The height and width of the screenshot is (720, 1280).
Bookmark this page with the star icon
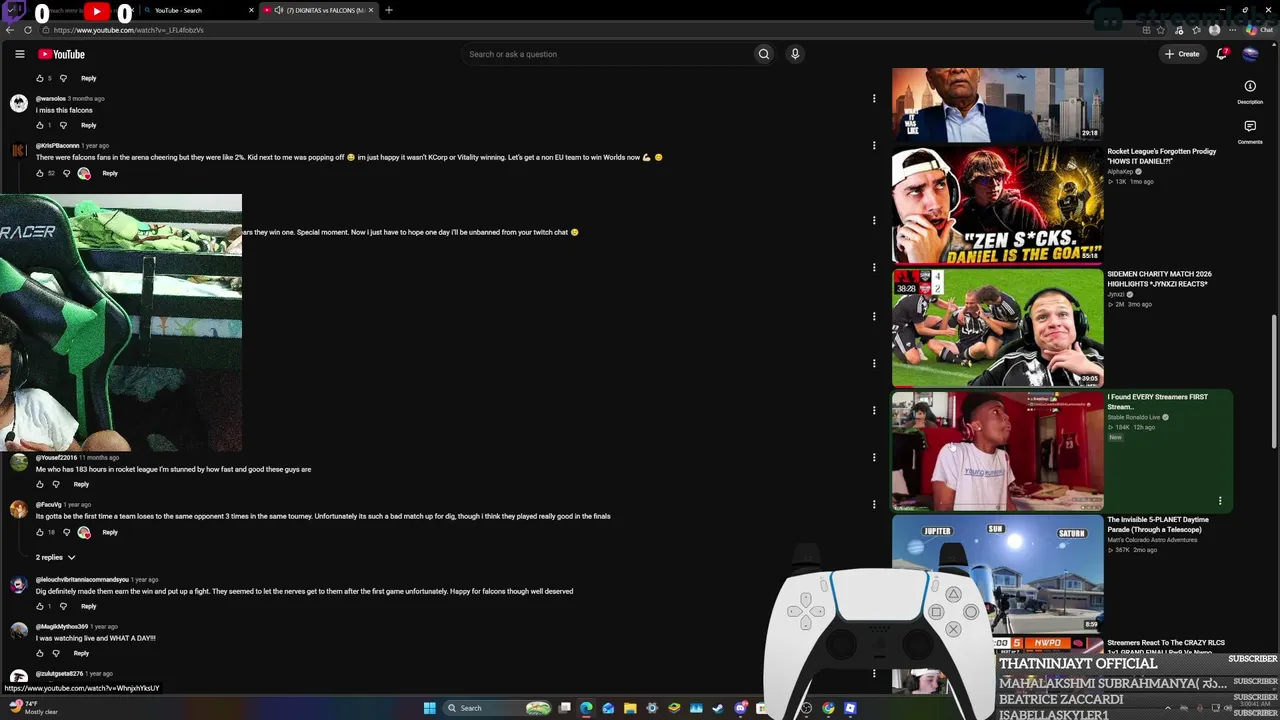(1160, 30)
